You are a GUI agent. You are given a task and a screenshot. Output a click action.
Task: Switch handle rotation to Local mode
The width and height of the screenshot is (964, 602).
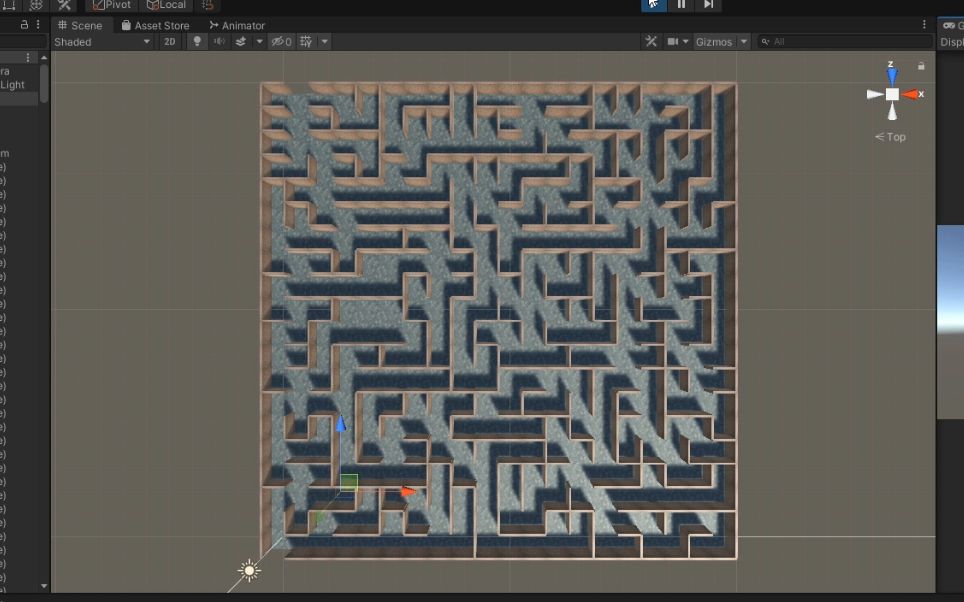pos(165,5)
